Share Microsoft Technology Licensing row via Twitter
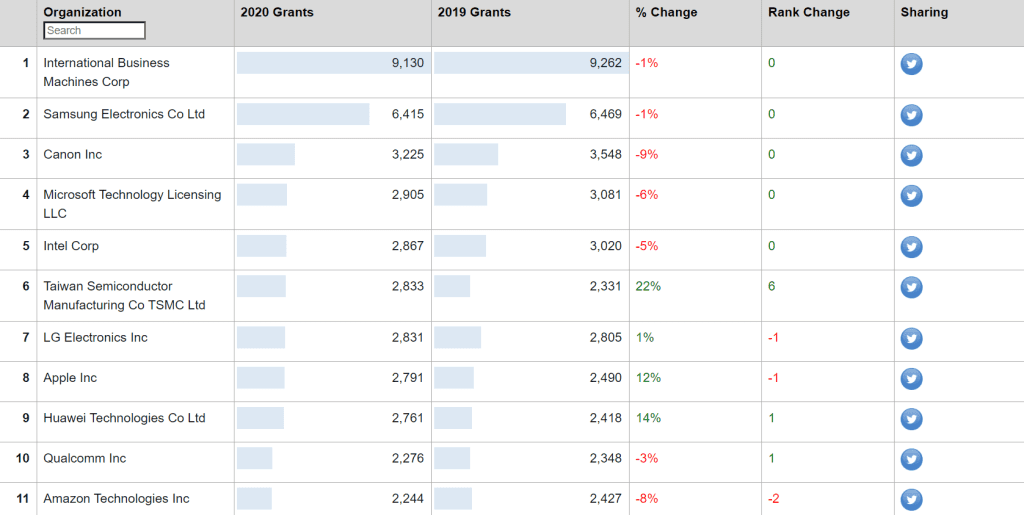 (x=911, y=196)
